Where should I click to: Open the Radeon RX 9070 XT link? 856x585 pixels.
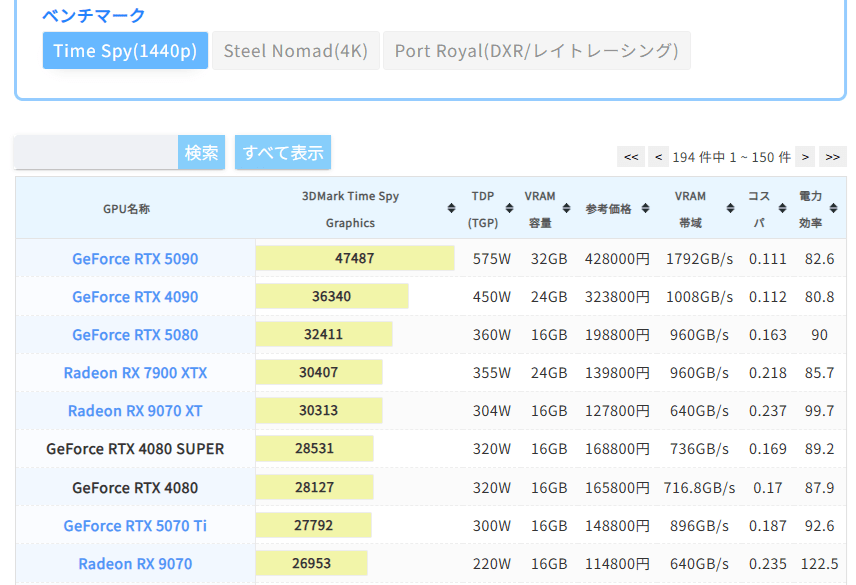(135, 410)
